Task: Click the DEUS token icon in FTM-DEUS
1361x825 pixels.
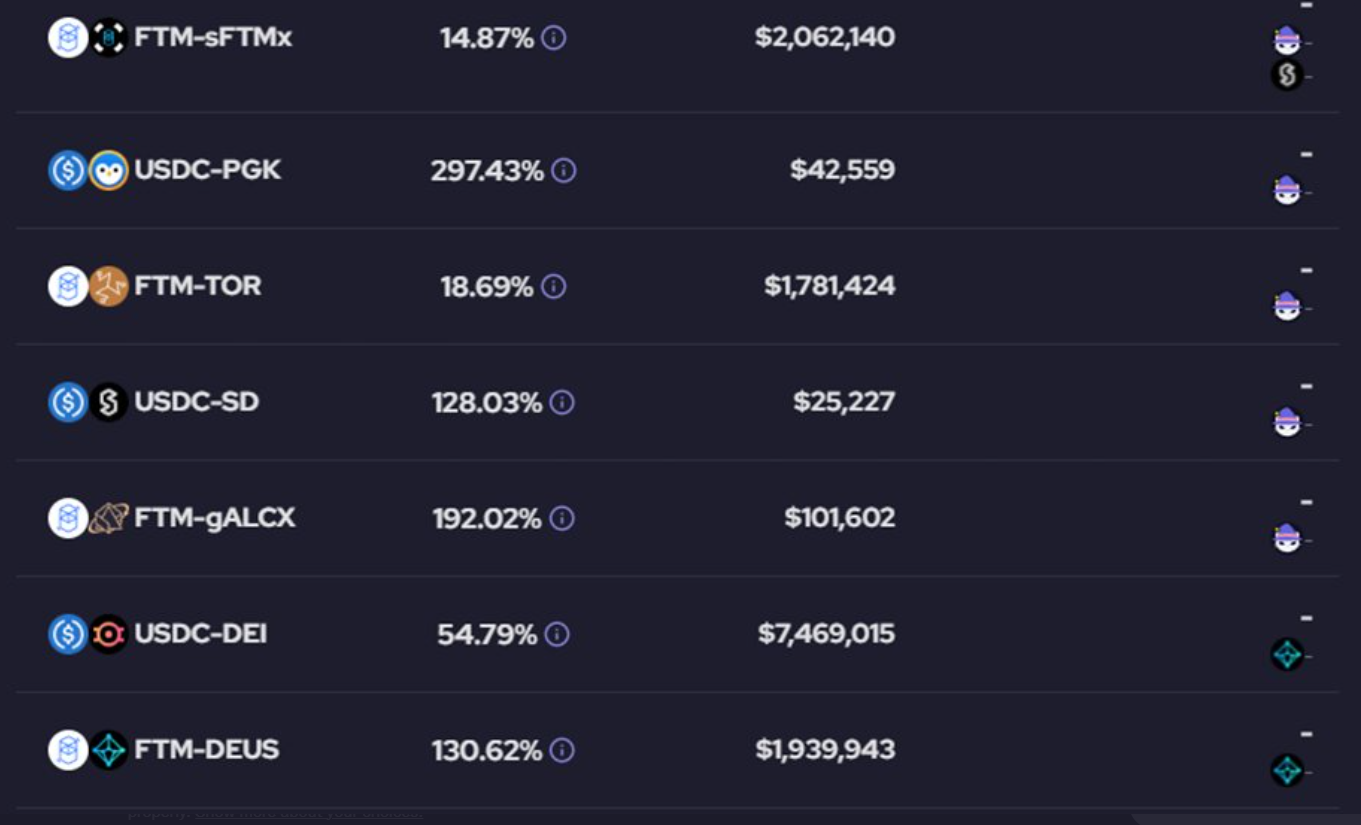Action: tap(108, 750)
